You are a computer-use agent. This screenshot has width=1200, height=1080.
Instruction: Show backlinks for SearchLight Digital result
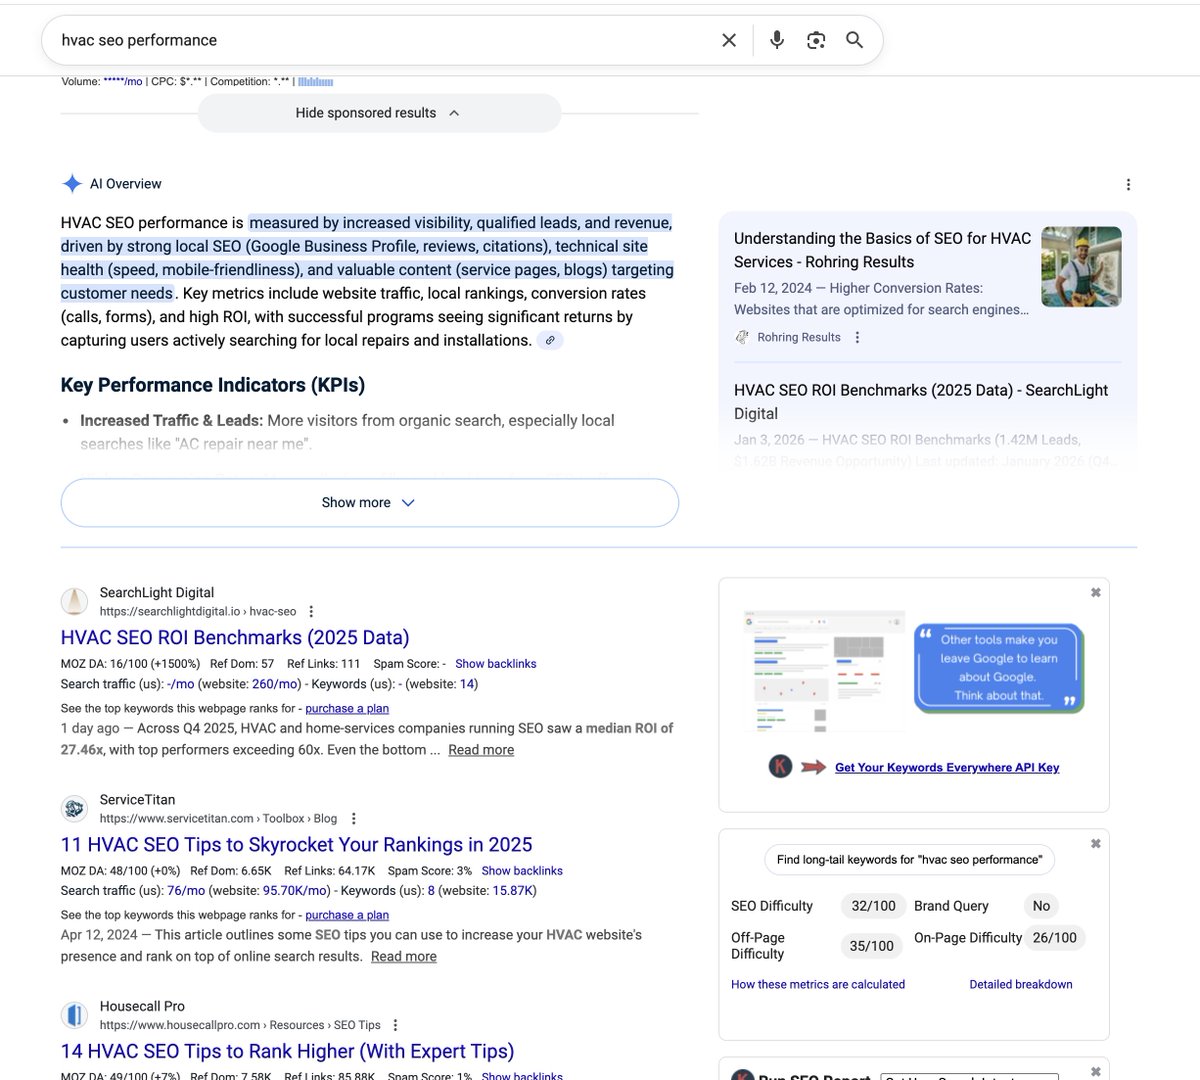495,663
